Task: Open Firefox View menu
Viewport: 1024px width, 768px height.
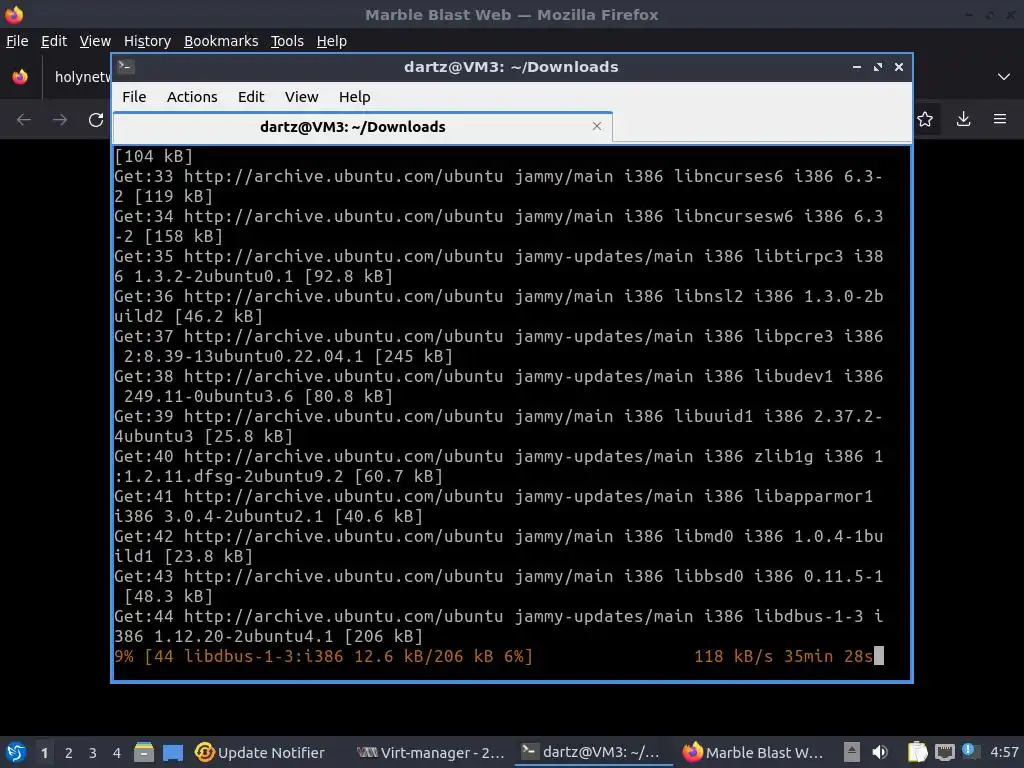Action: point(95,40)
